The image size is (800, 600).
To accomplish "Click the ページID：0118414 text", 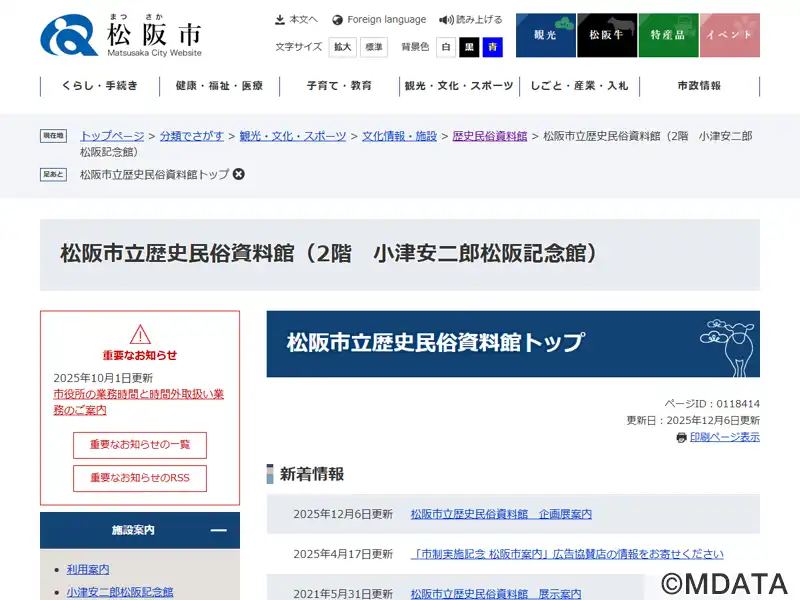I will (712, 404).
